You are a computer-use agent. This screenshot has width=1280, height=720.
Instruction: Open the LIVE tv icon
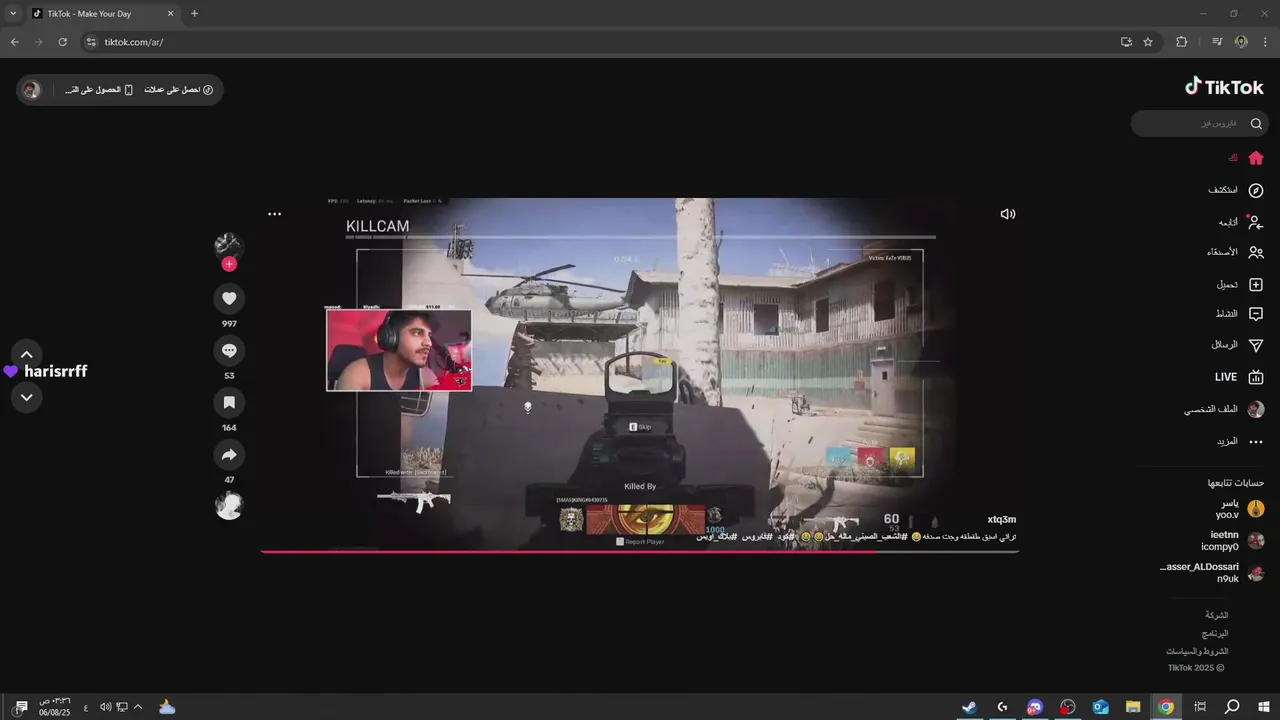tap(1256, 377)
